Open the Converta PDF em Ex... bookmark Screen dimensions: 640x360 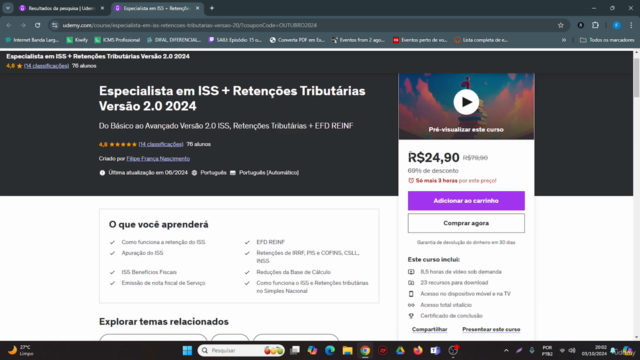pos(297,40)
